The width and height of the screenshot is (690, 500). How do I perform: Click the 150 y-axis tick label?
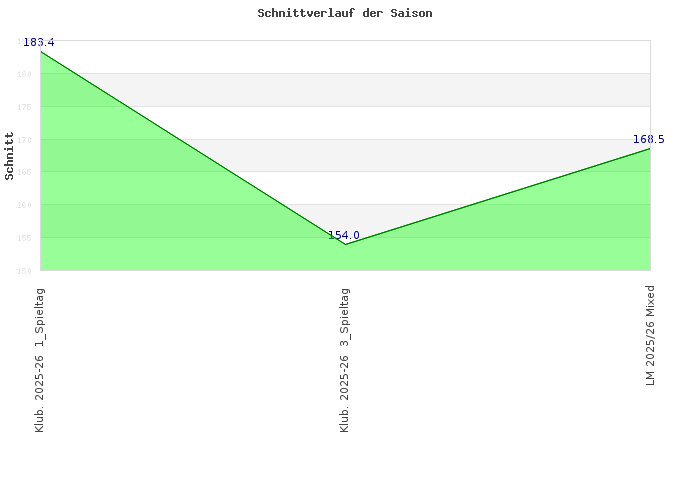point(29,270)
